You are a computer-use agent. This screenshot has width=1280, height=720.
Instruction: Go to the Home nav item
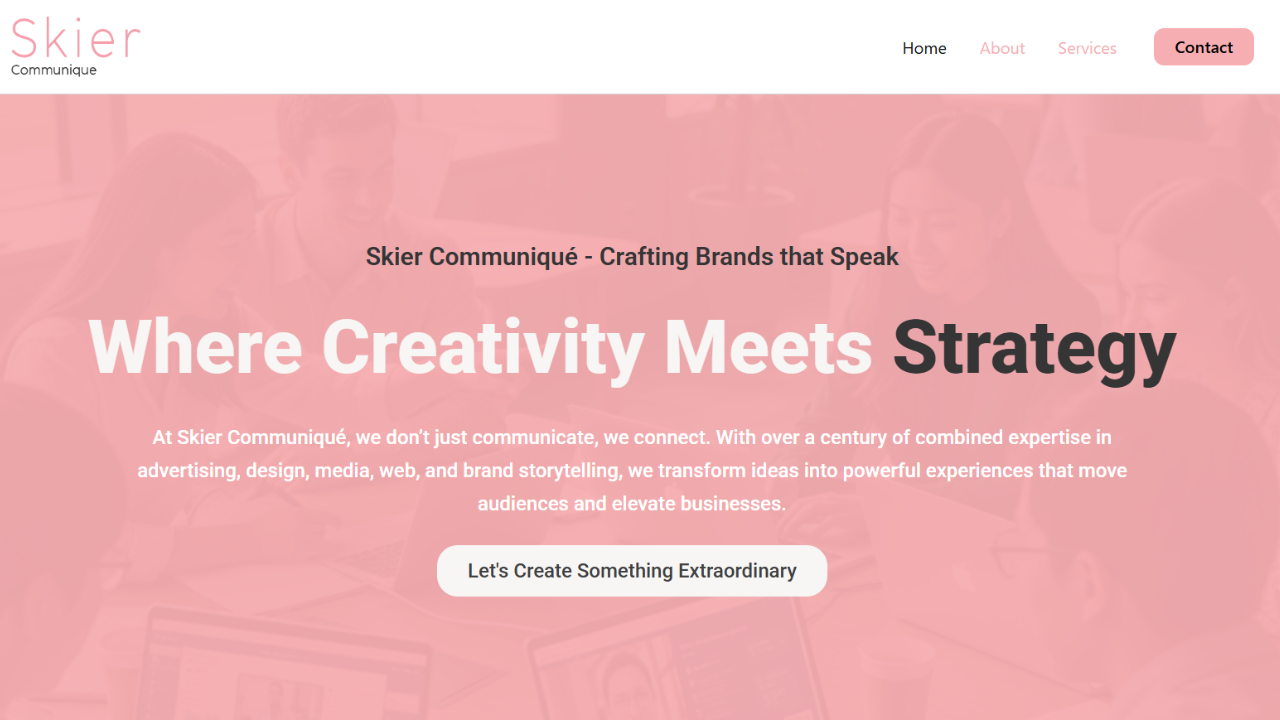click(x=924, y=48)
